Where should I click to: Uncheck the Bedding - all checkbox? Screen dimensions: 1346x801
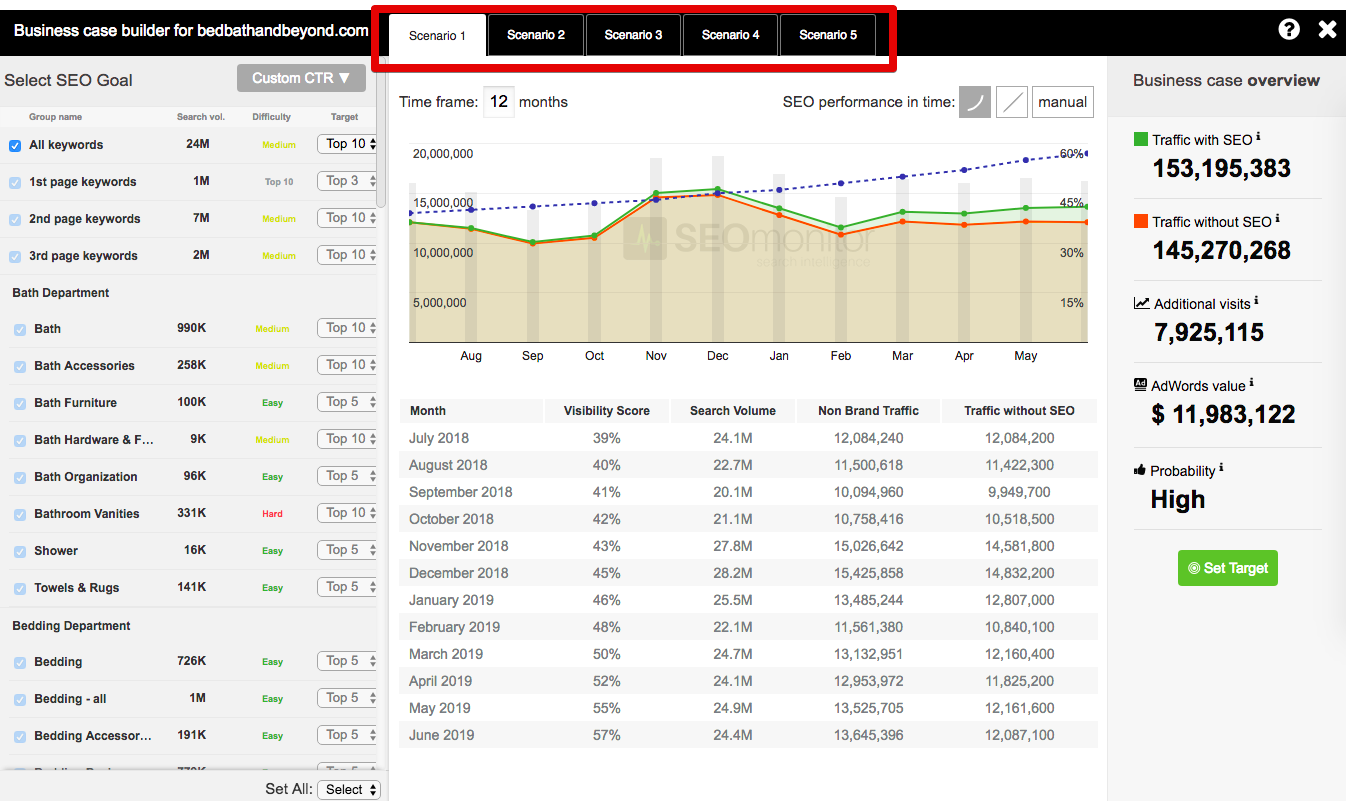[20, 699]
